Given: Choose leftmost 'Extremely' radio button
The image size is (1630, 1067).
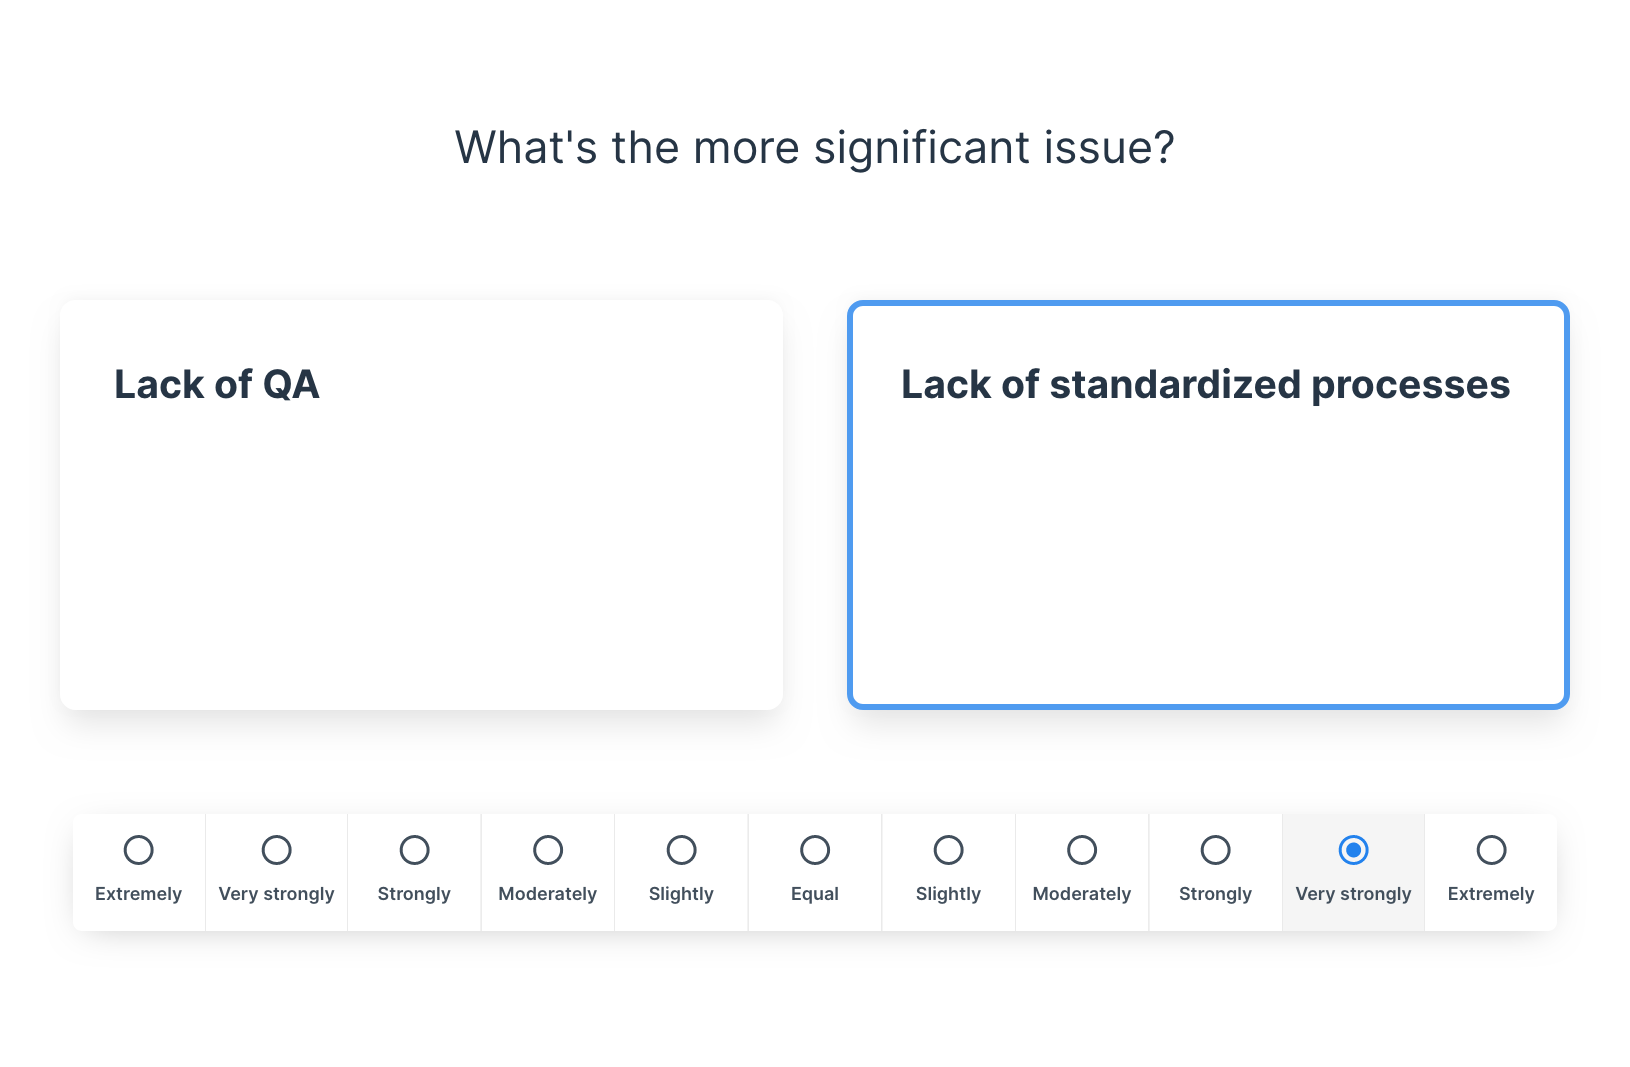Looking at the screenshot, I should point(139,850).
